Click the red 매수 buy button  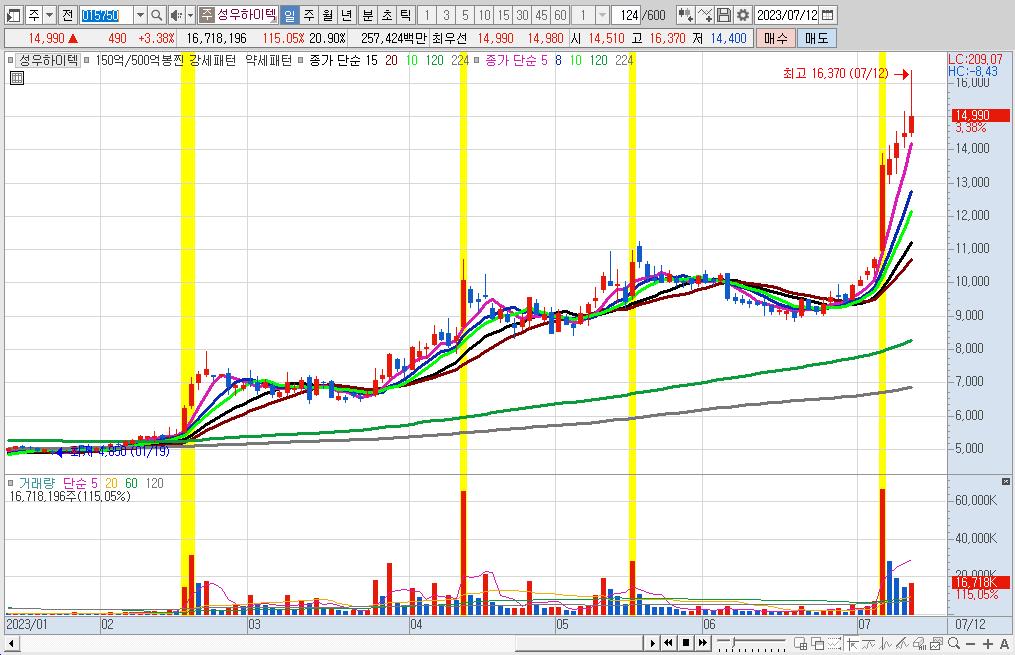point(775,38)
